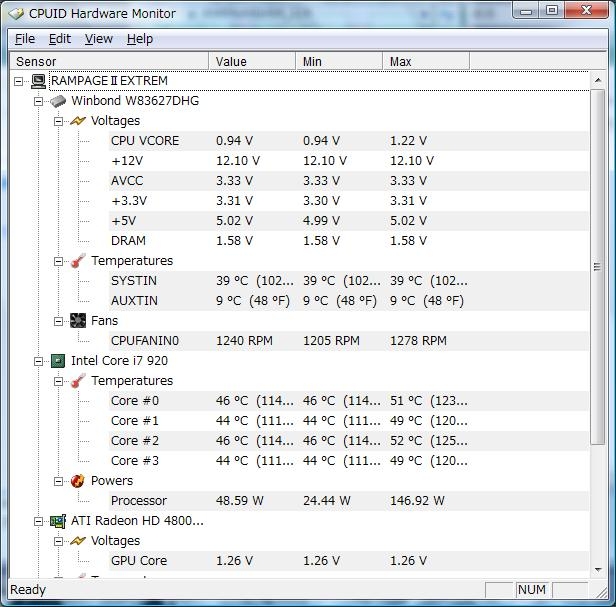This screenshot has width=616, height=607.
Task: Click the scroll up arrow of sensor list
Action: pyautogui.click(x=598, y=80)
